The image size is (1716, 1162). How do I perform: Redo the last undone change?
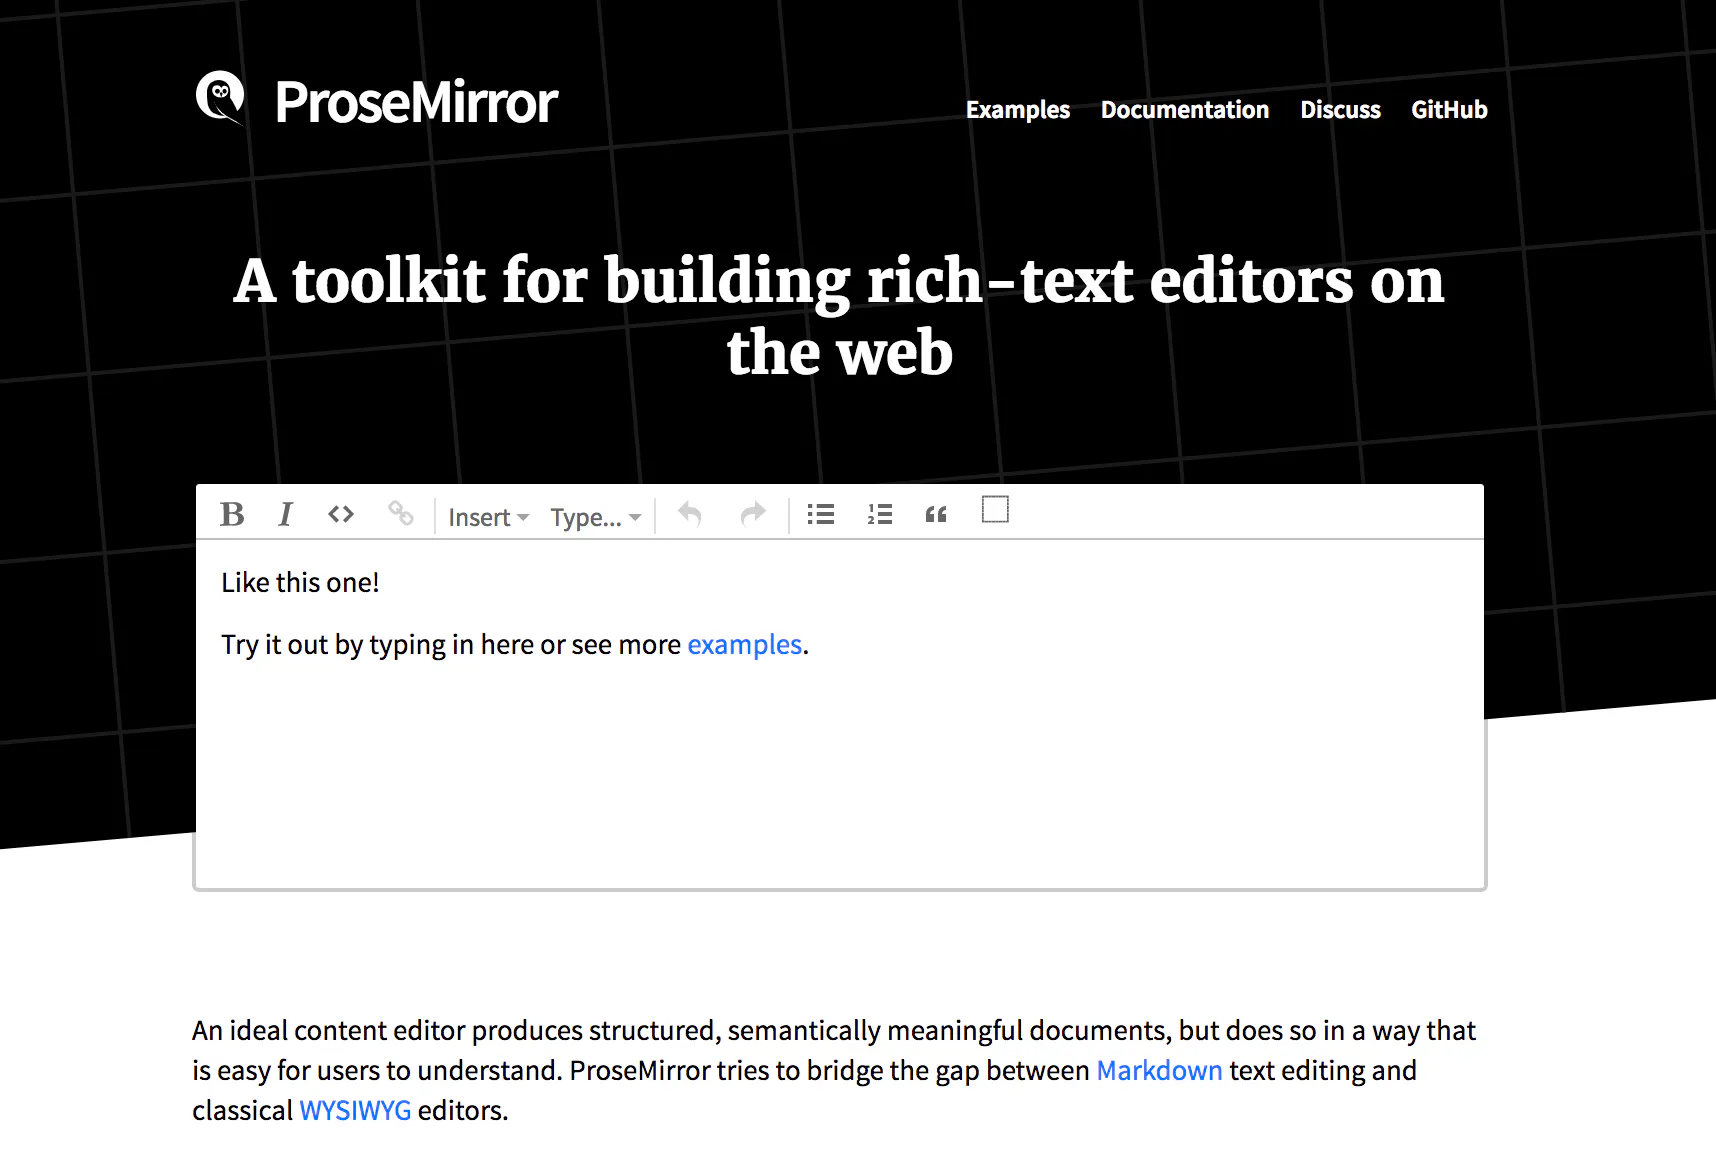[x=752, y=514]
